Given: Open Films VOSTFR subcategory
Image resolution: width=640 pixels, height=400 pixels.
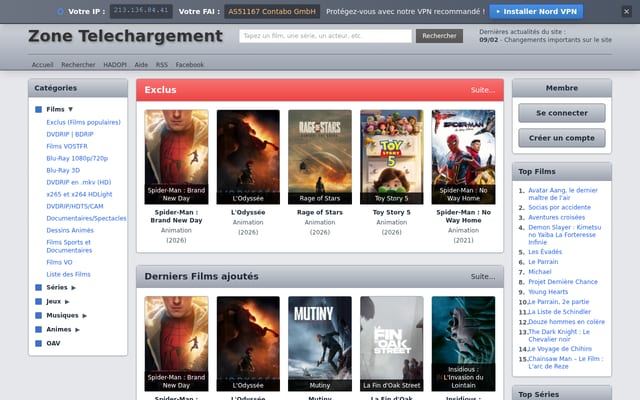Looking at the screenshot, I should click(x=67, y=146).
